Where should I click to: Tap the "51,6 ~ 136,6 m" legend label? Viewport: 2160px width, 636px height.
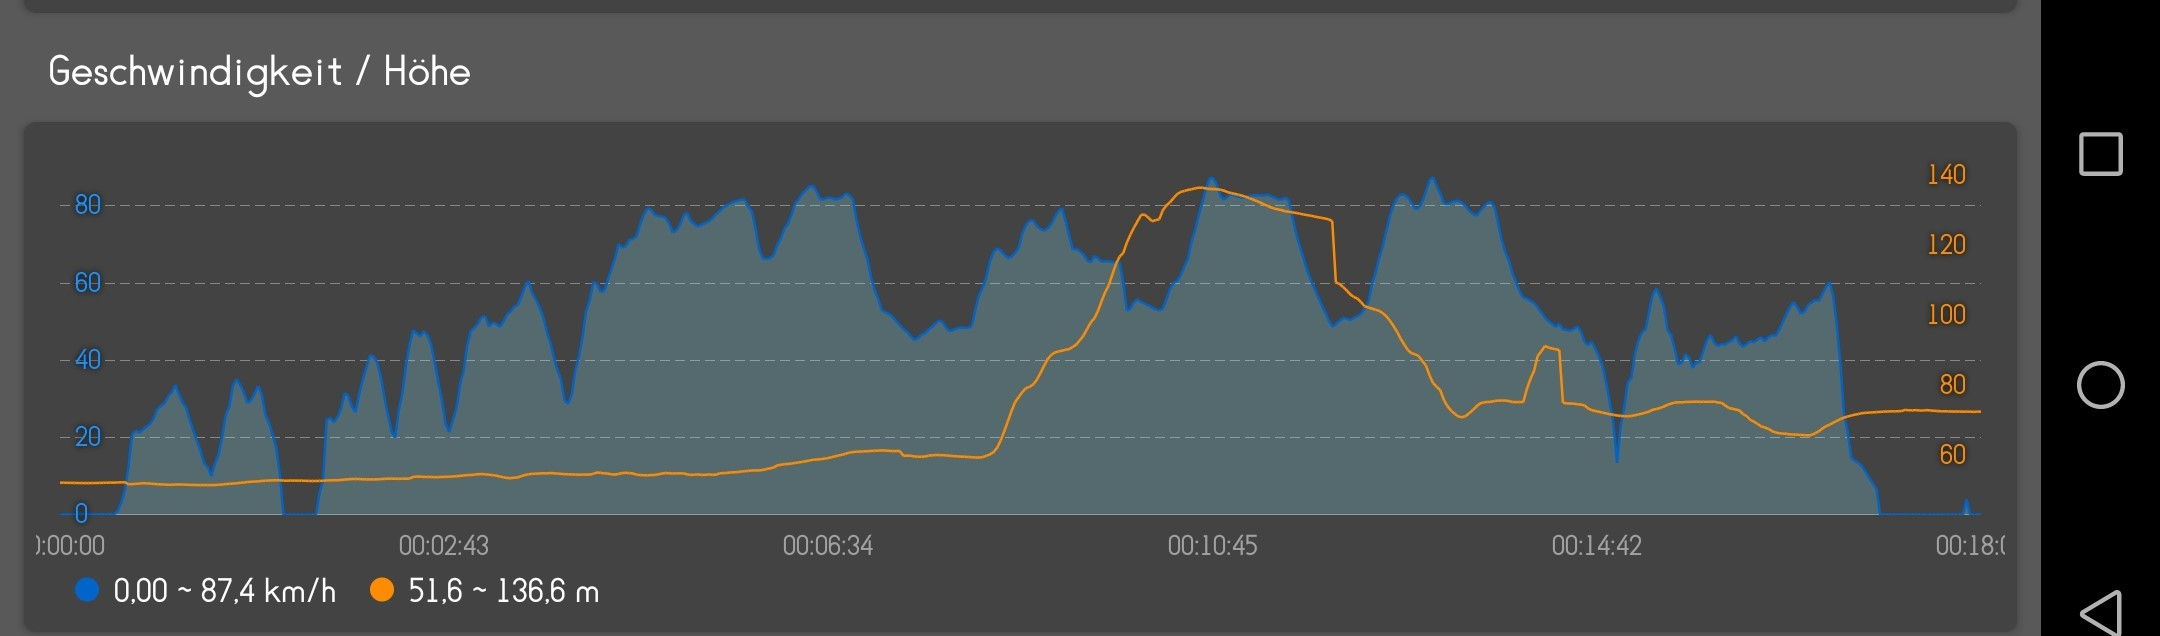(503, 591)
